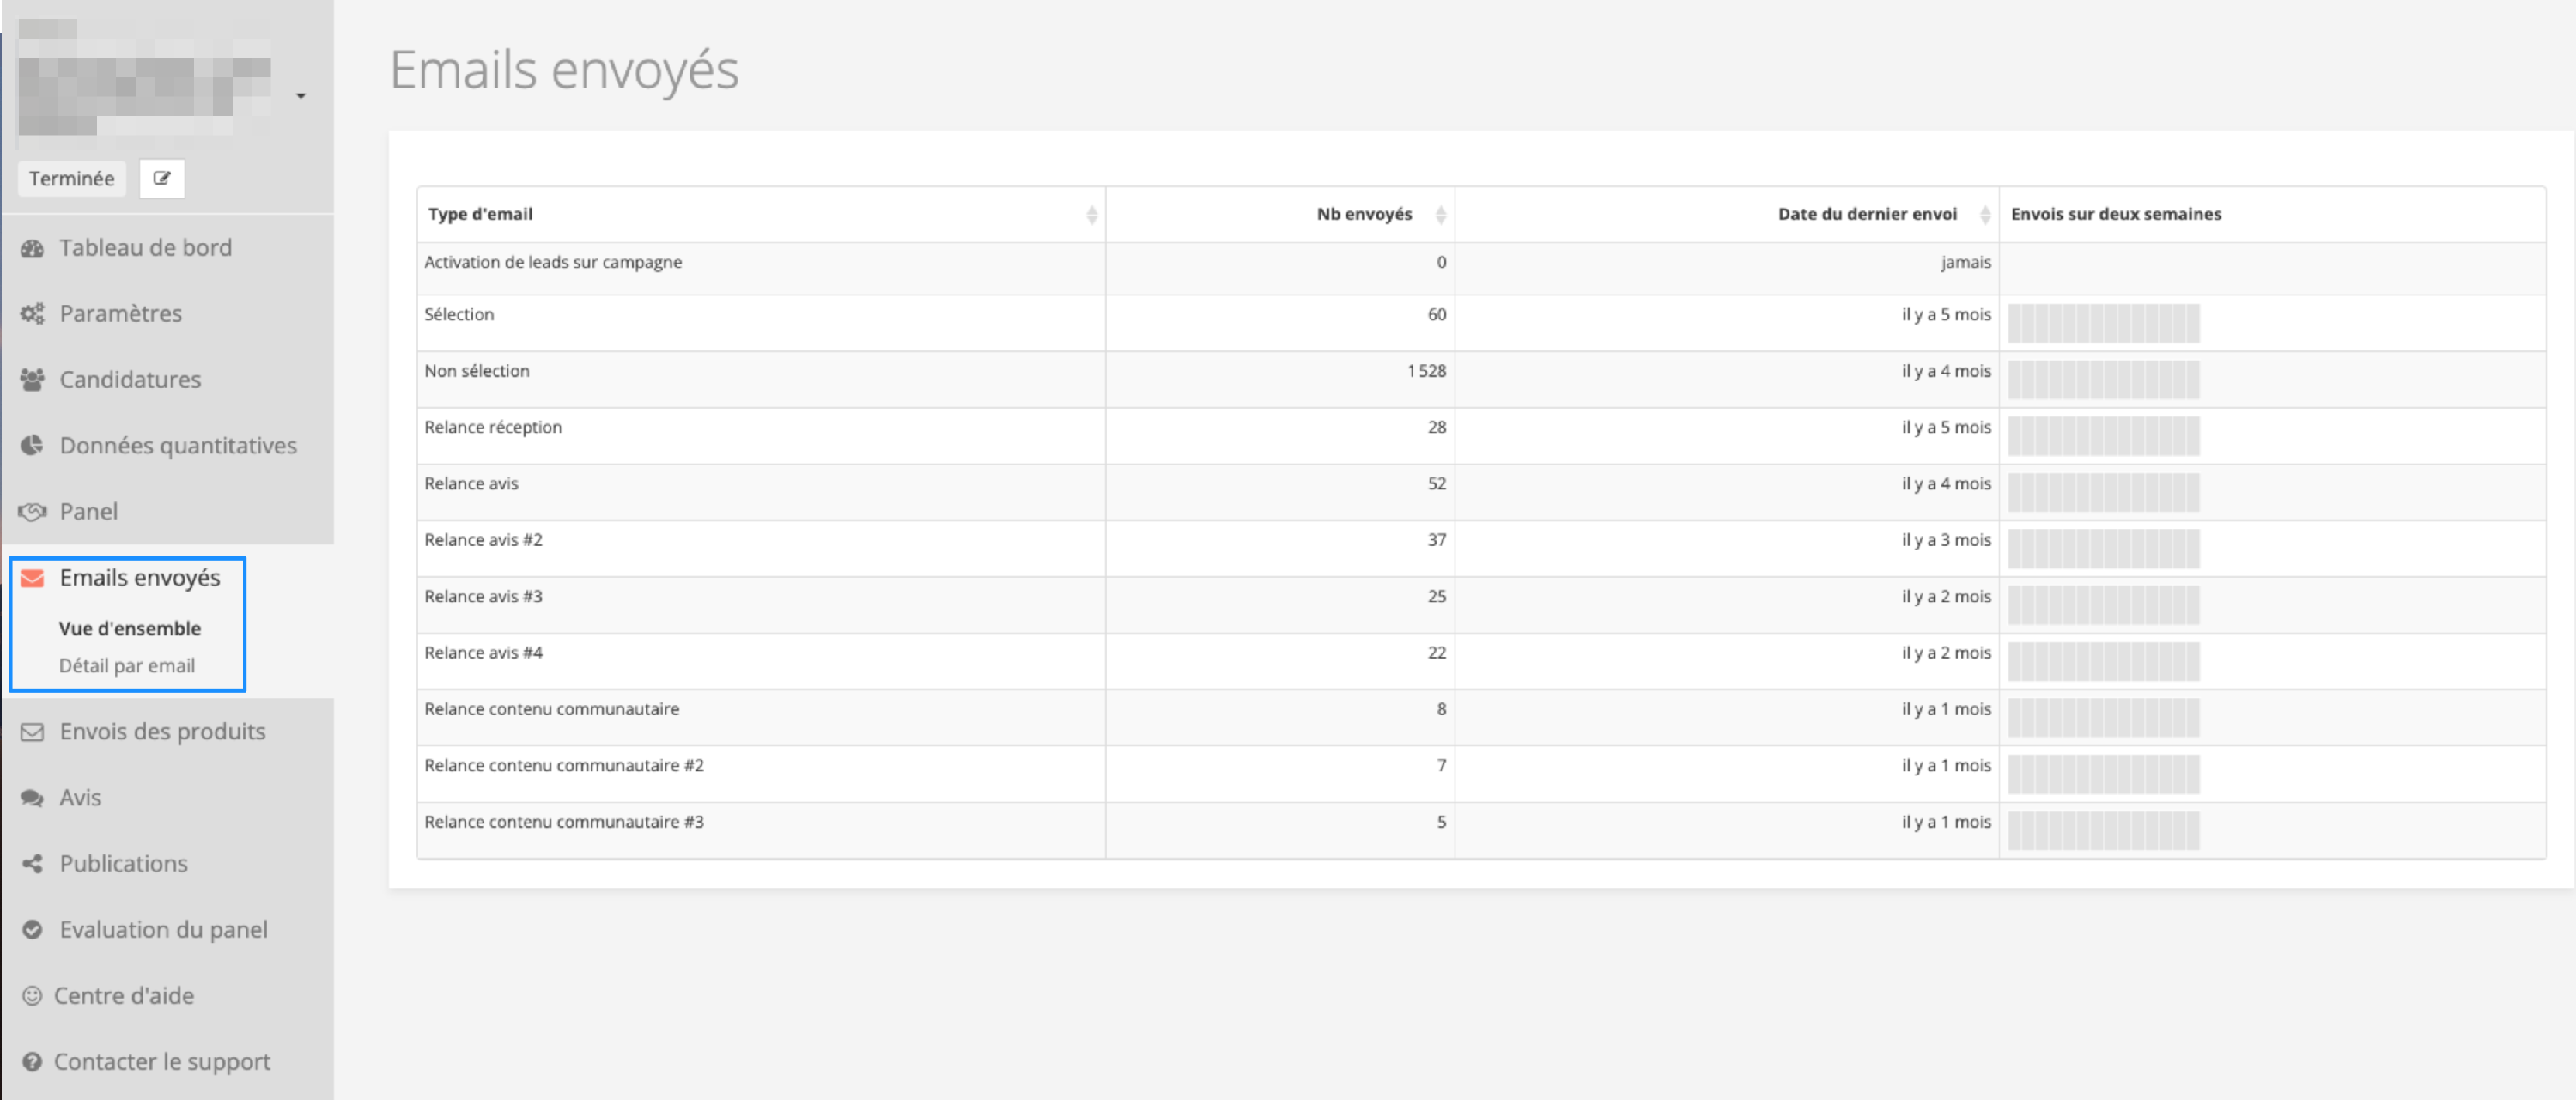Click the Sélection row two-week sparkline bar
This screenshot has width=2576, height=1100.
point(2102,323)
